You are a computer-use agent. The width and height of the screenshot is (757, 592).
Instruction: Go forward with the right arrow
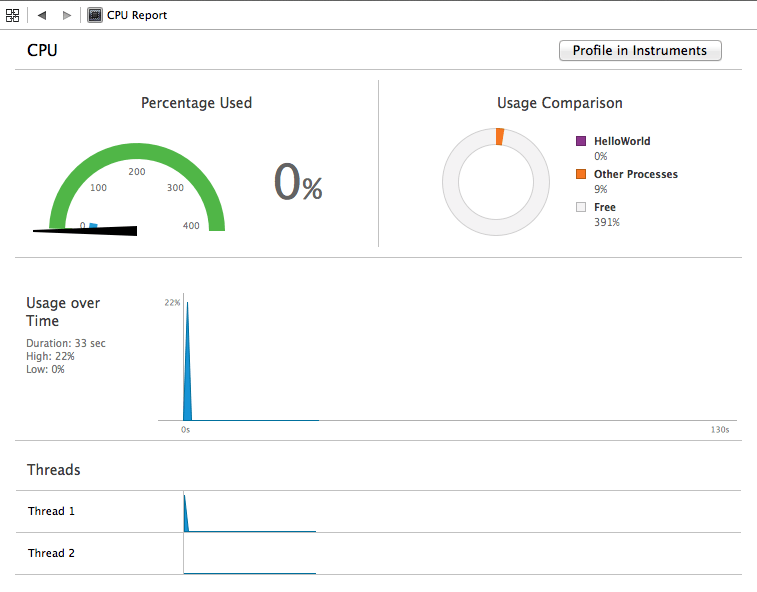(67, 15)
